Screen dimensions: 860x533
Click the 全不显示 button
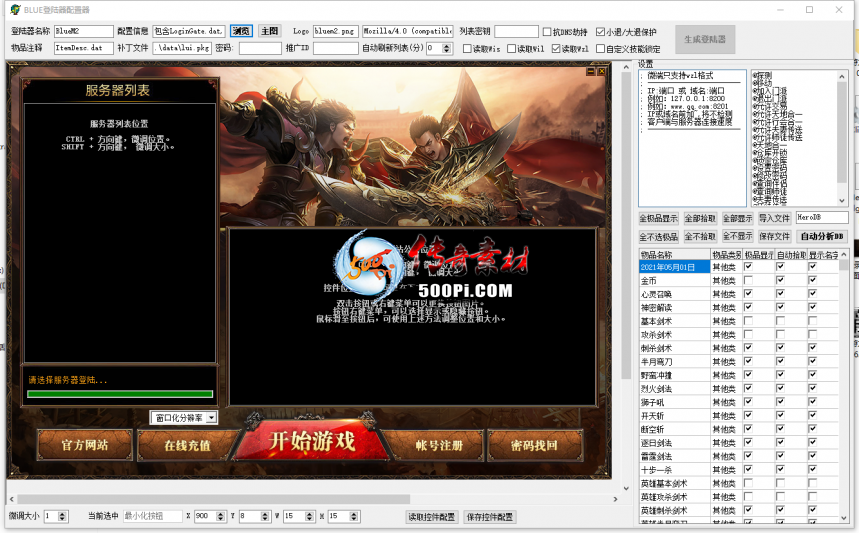pyautogui.click(x=737, y=236)
